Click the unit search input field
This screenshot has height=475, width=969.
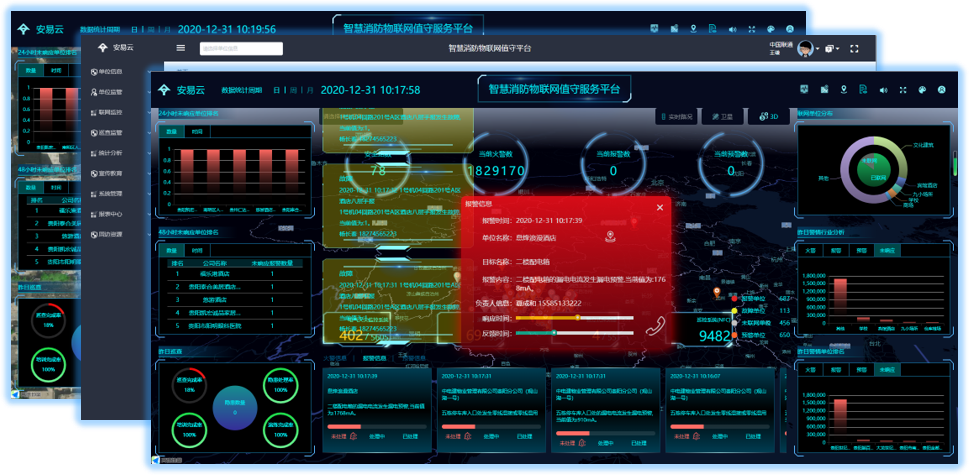point(240,48)
